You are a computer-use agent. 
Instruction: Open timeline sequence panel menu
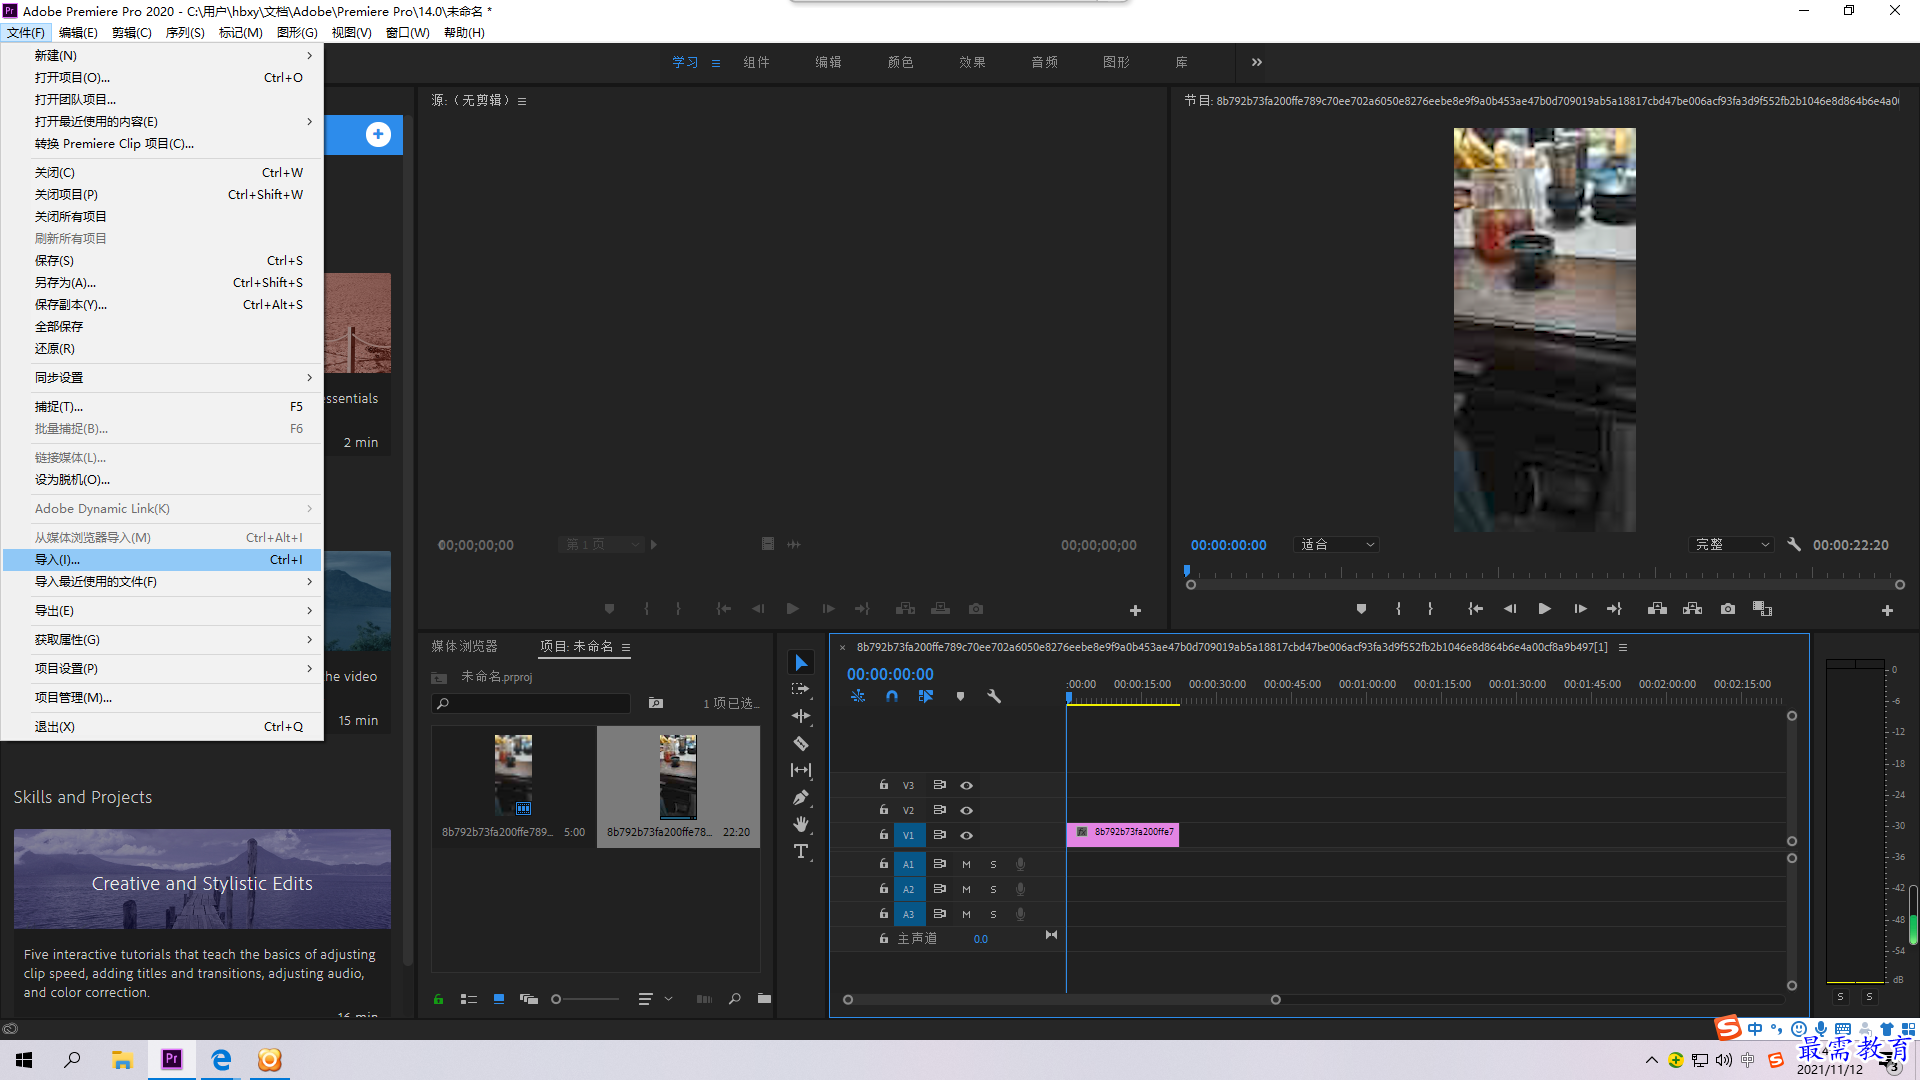pyautogui.click(x=1623, y=647)
